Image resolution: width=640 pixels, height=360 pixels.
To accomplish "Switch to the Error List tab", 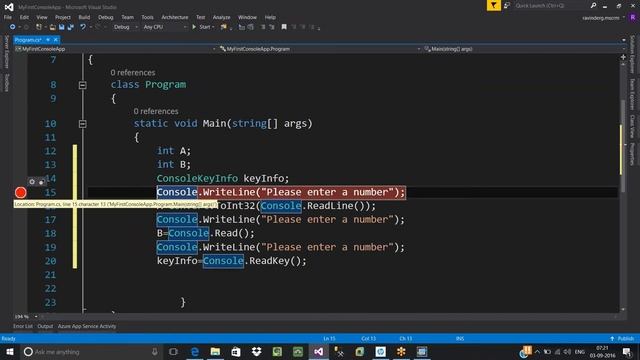I will click(x=23, y=326).
